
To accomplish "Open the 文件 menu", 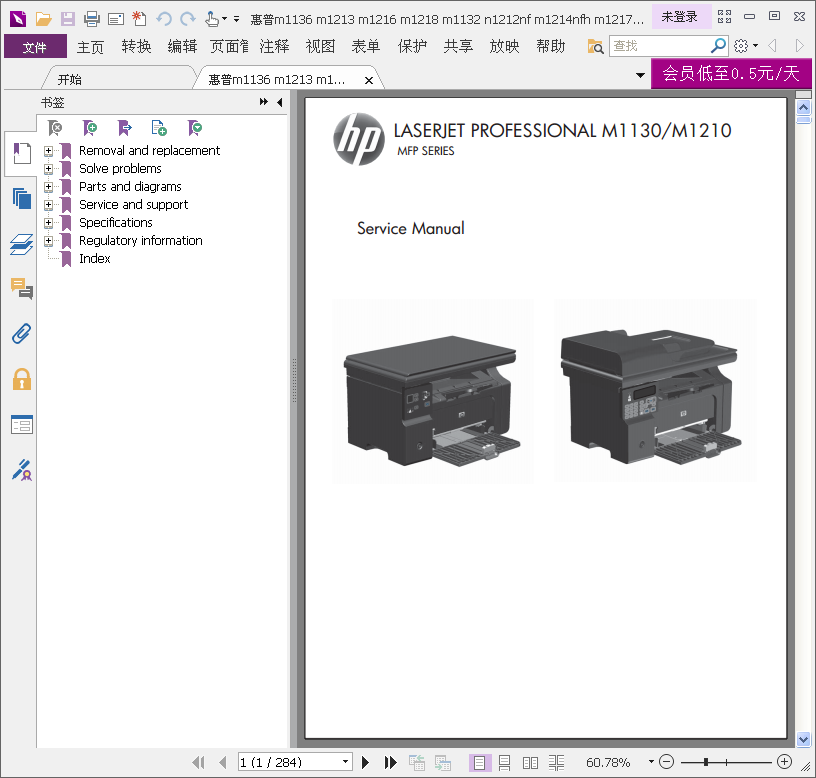I will point(35,47).
